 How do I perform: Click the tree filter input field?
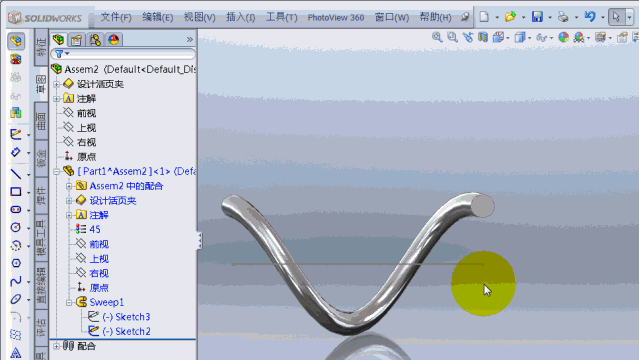click(x=123, y=54)
